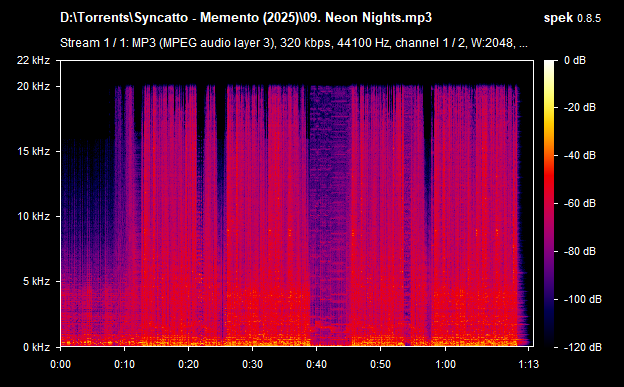The width and height of the screenshot is (624, 387).
Task: Click the 0:20 time axis label
Action: point(189,364)
